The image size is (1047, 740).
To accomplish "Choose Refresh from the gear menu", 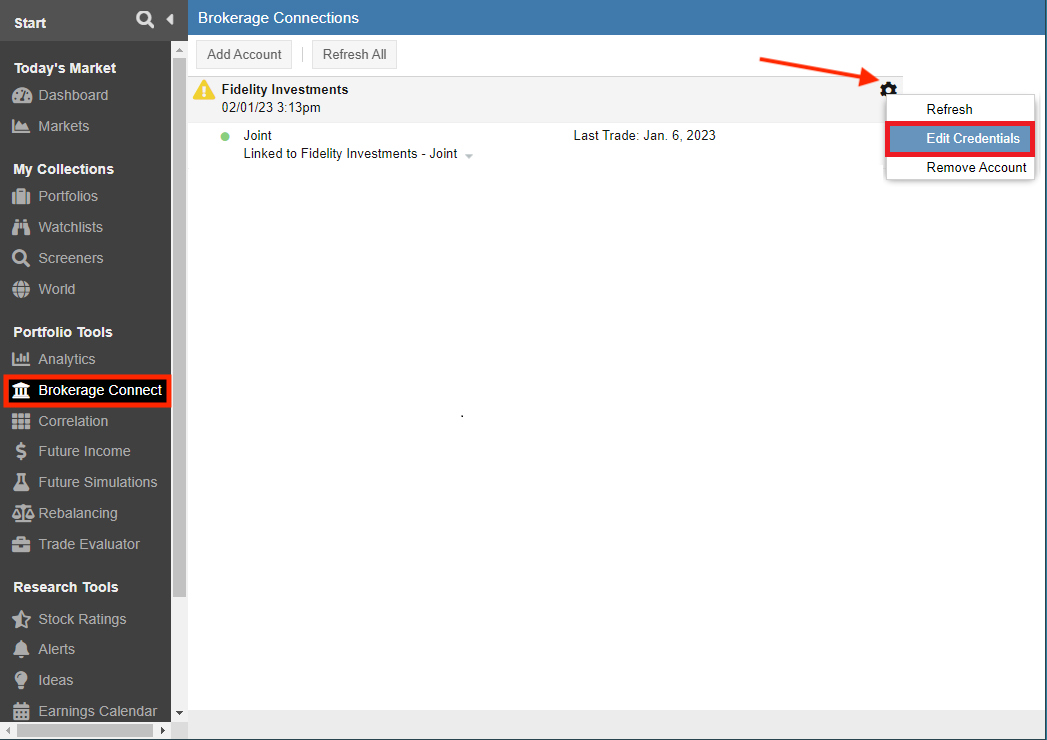I will (960, 110).
